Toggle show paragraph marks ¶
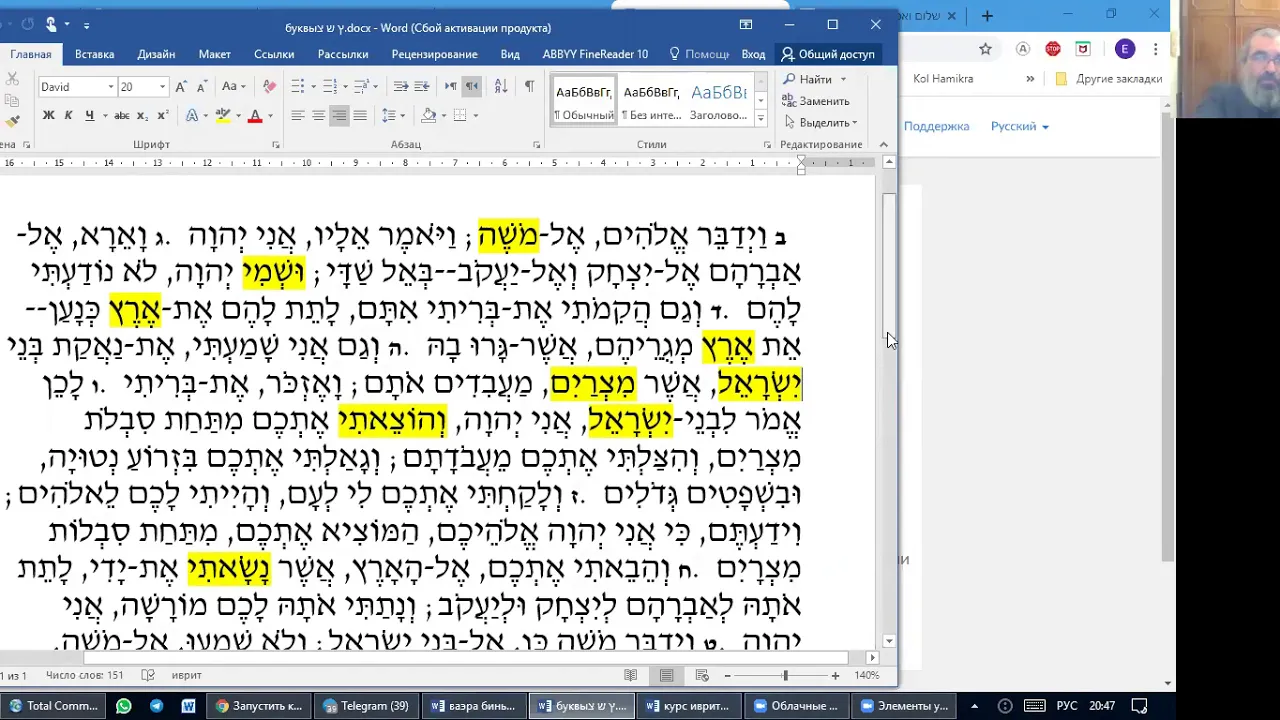The image size is (1280, 720). [x=529, y=87]
